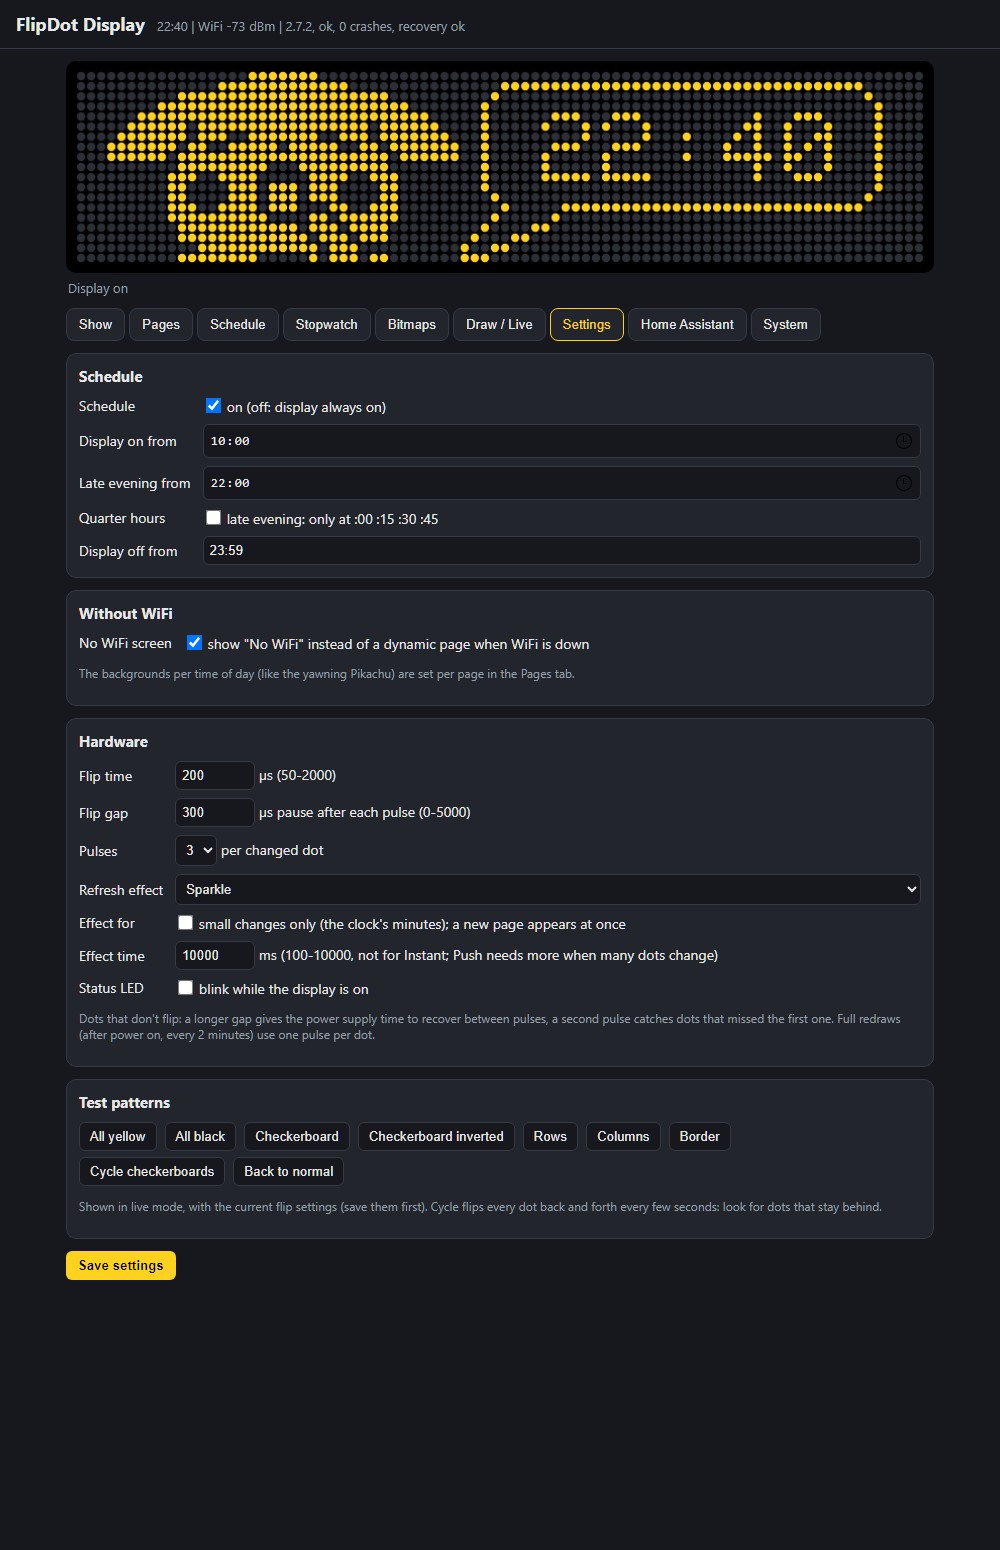Click the "Display on" status text
The image size is (1000, 1550).
[98, 289]
